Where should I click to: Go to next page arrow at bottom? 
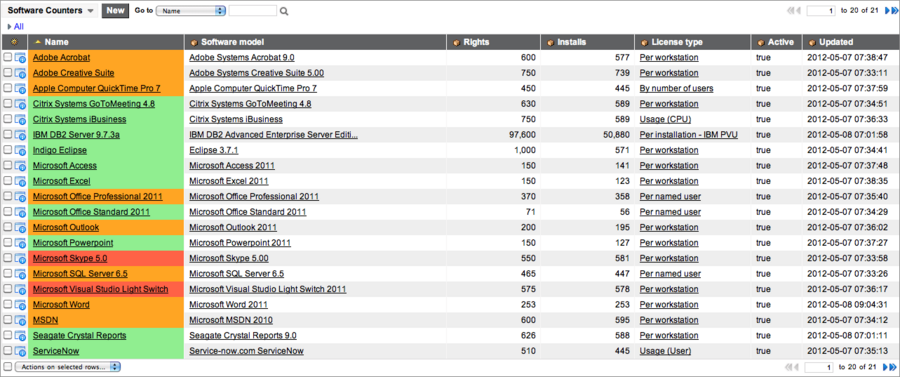[885, 367]
